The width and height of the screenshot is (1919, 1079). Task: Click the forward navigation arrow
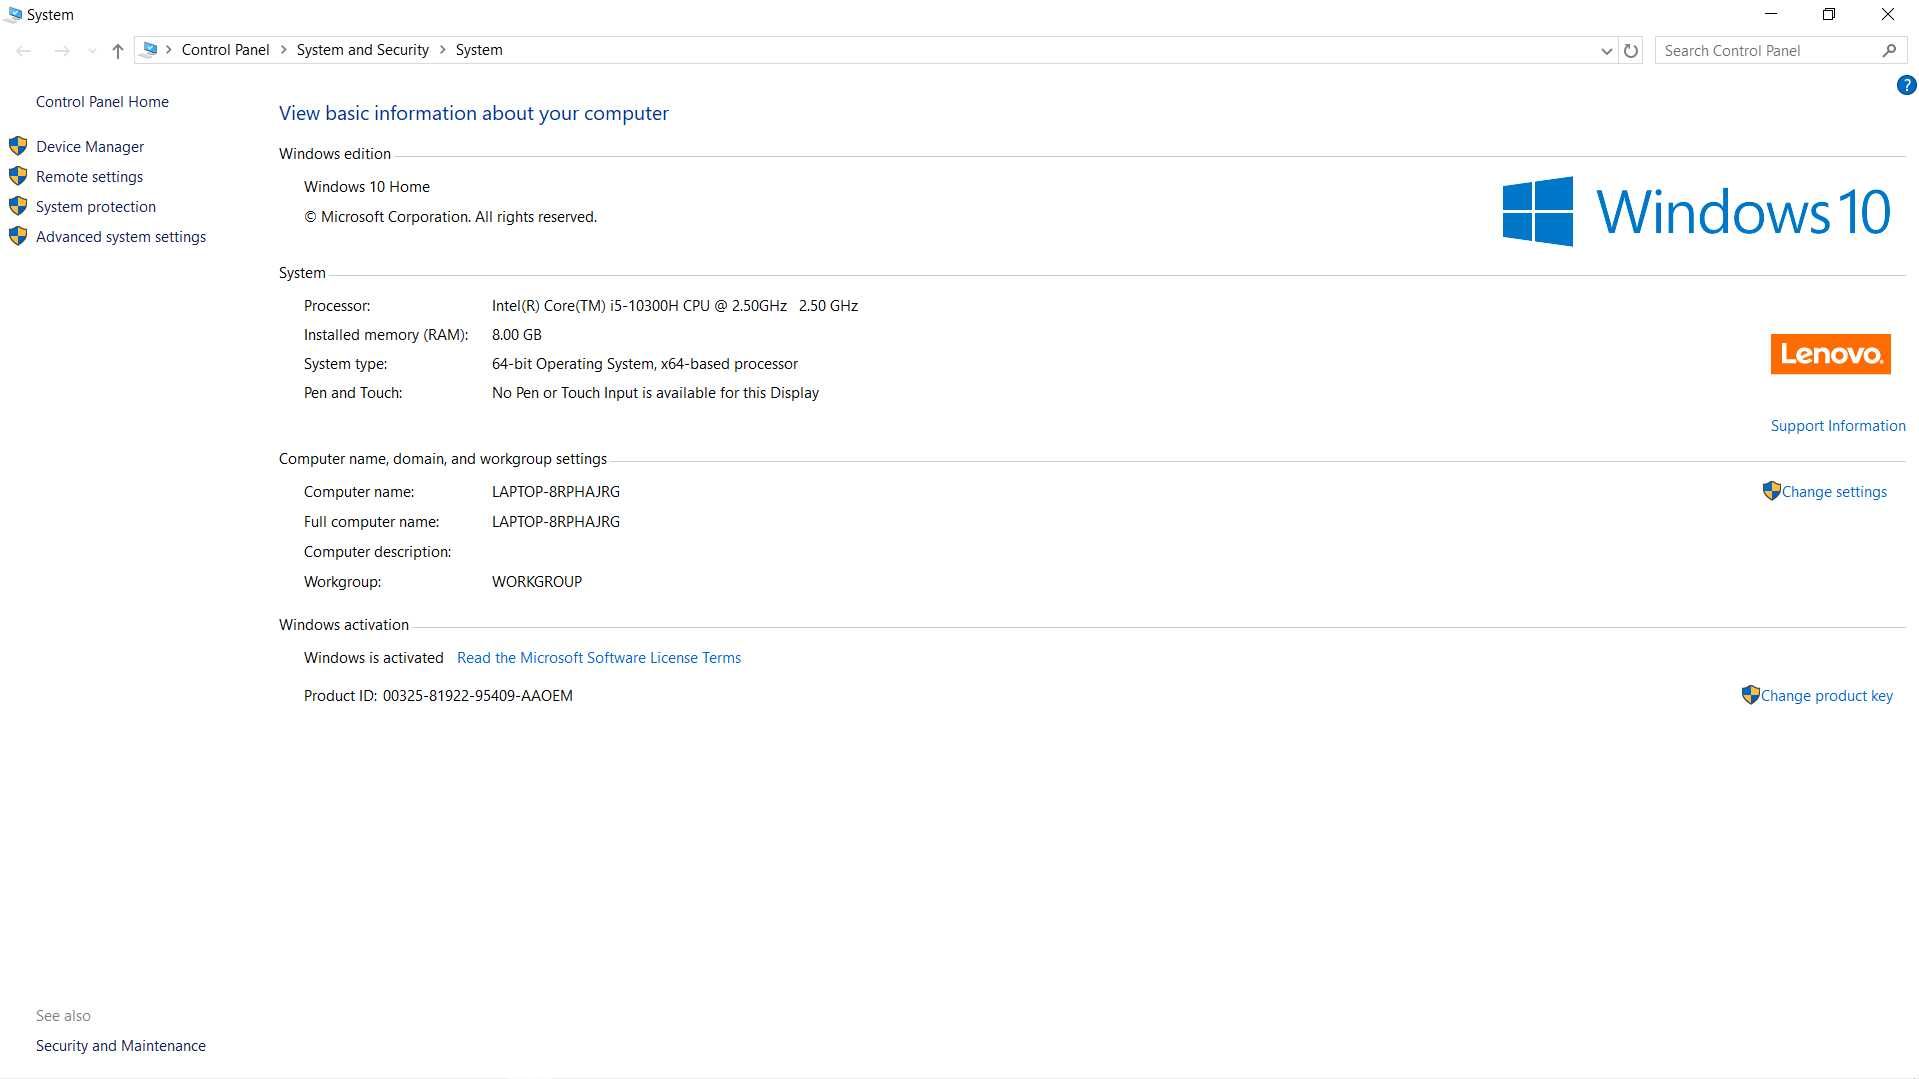pos(62,51)
